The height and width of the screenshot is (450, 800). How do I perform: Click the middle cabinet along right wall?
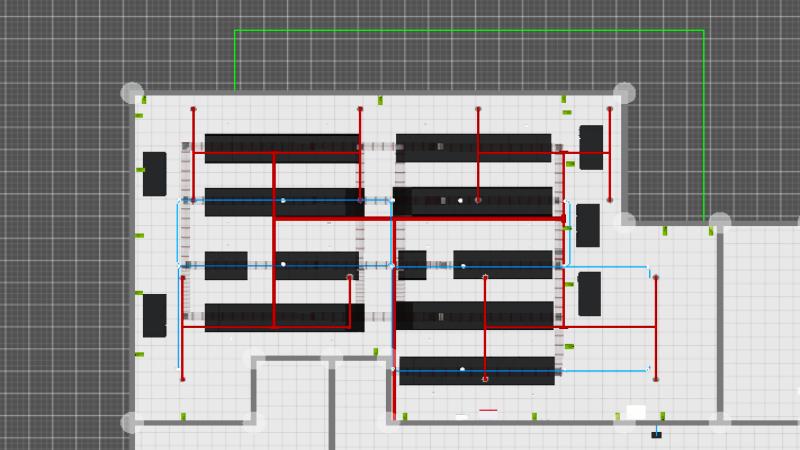point(587,225)
